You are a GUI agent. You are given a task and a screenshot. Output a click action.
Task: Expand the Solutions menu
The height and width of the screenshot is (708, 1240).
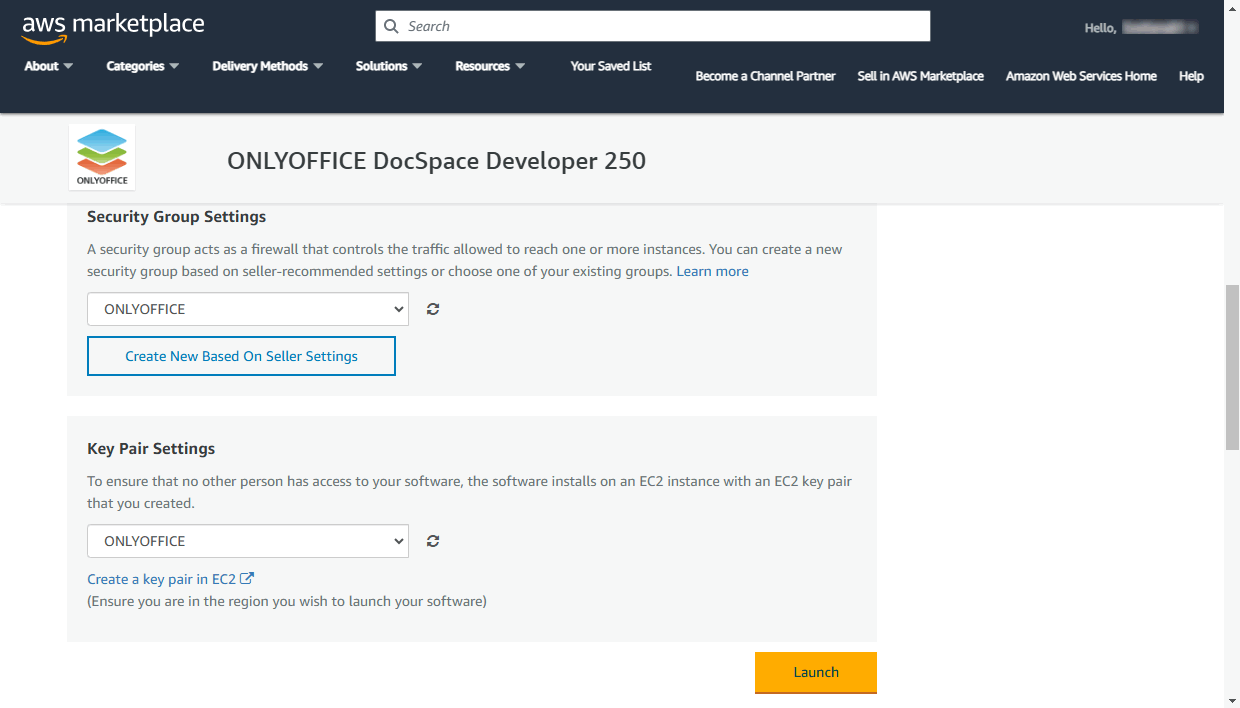(388, 65)
